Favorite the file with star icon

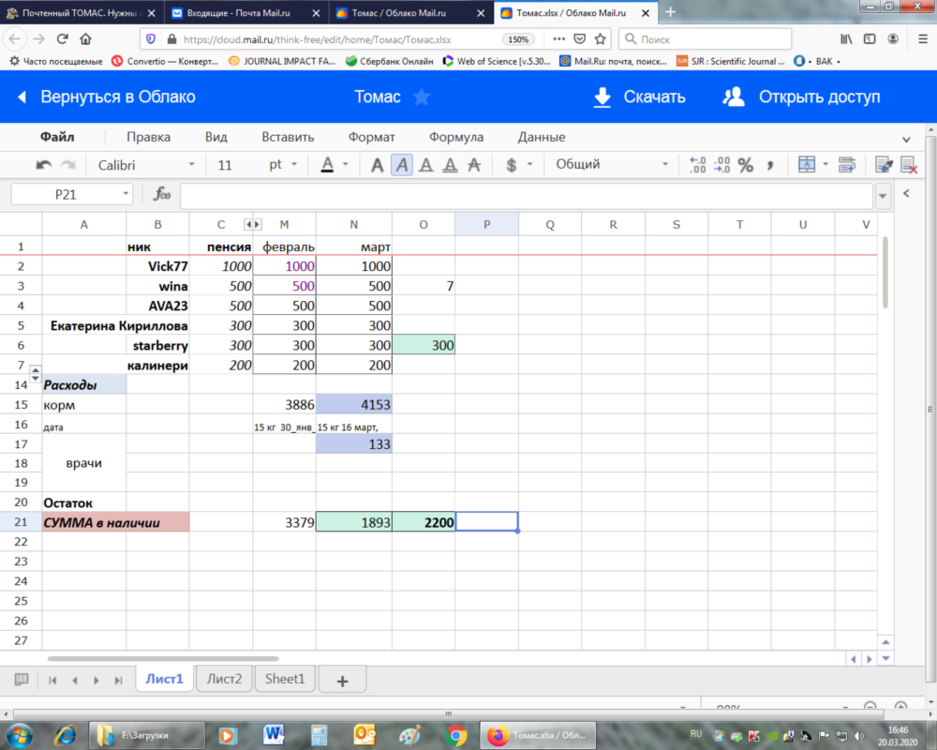point(422,97)
